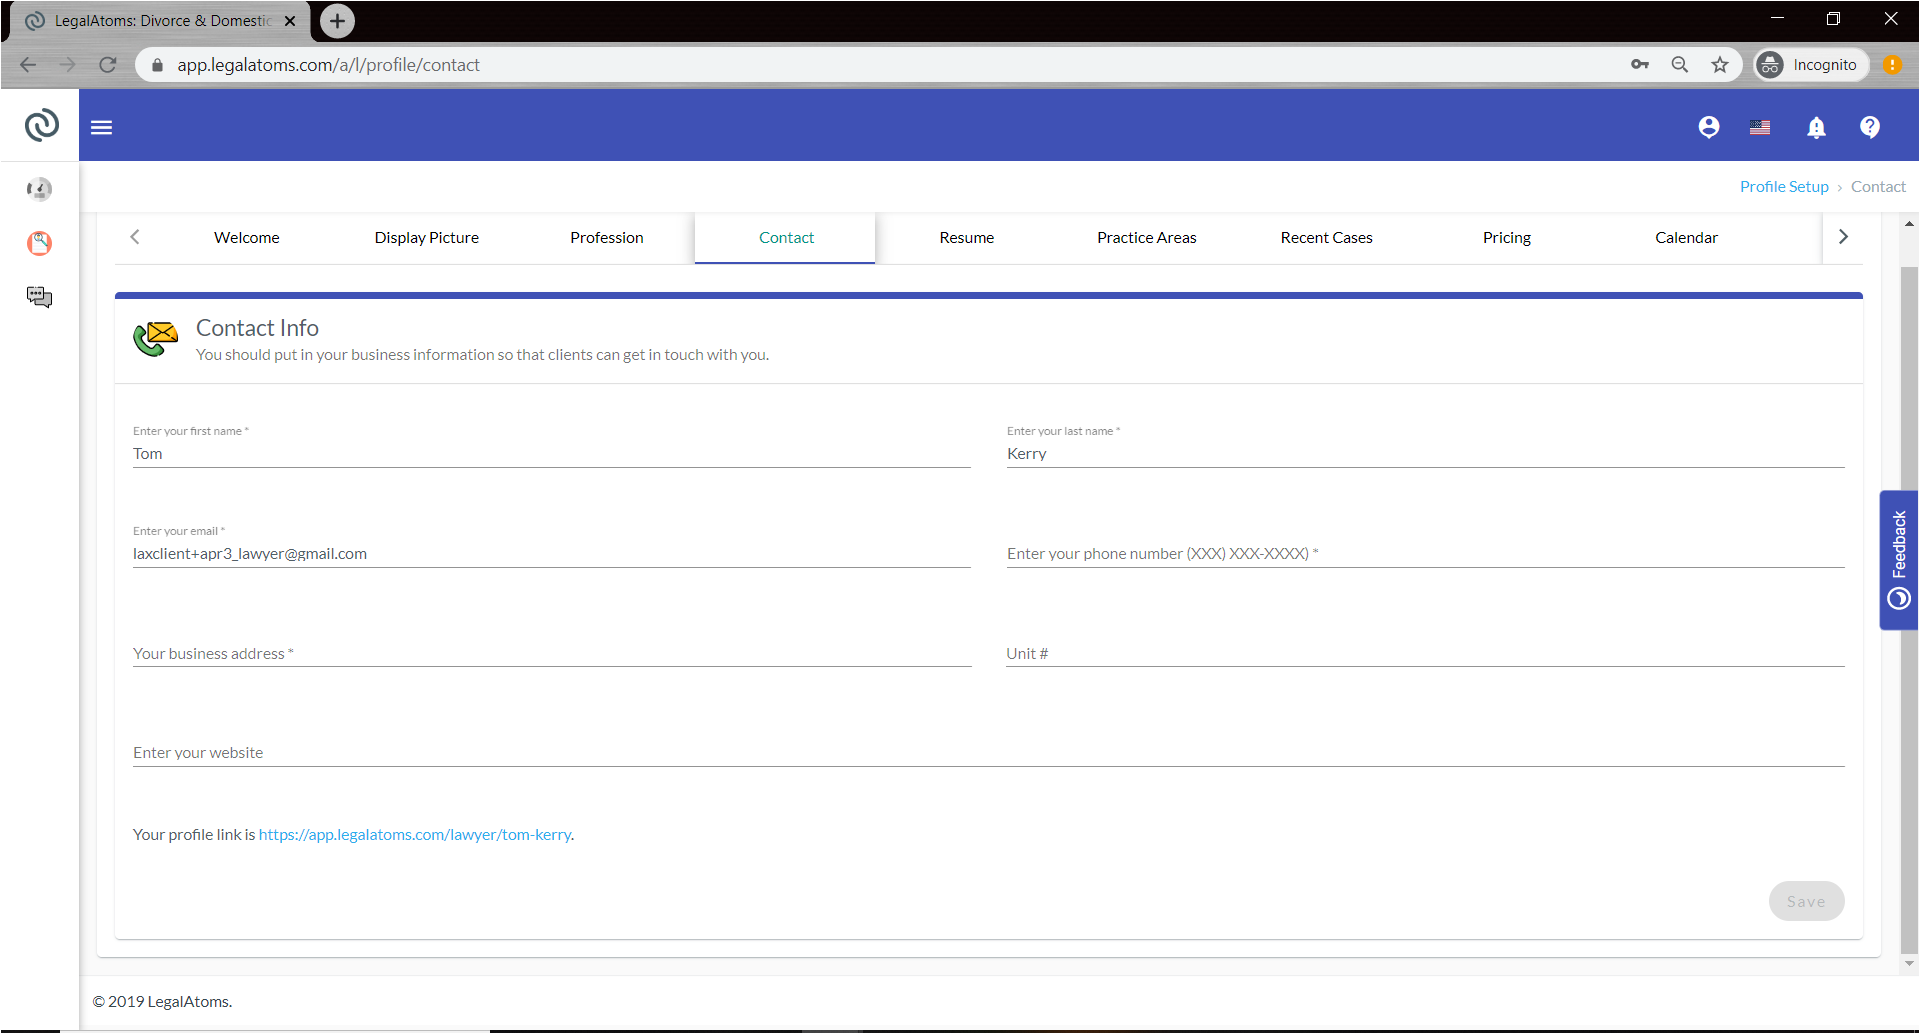Switch to the Resume tab
The image size is (1920, 1034).
point(967,238)
